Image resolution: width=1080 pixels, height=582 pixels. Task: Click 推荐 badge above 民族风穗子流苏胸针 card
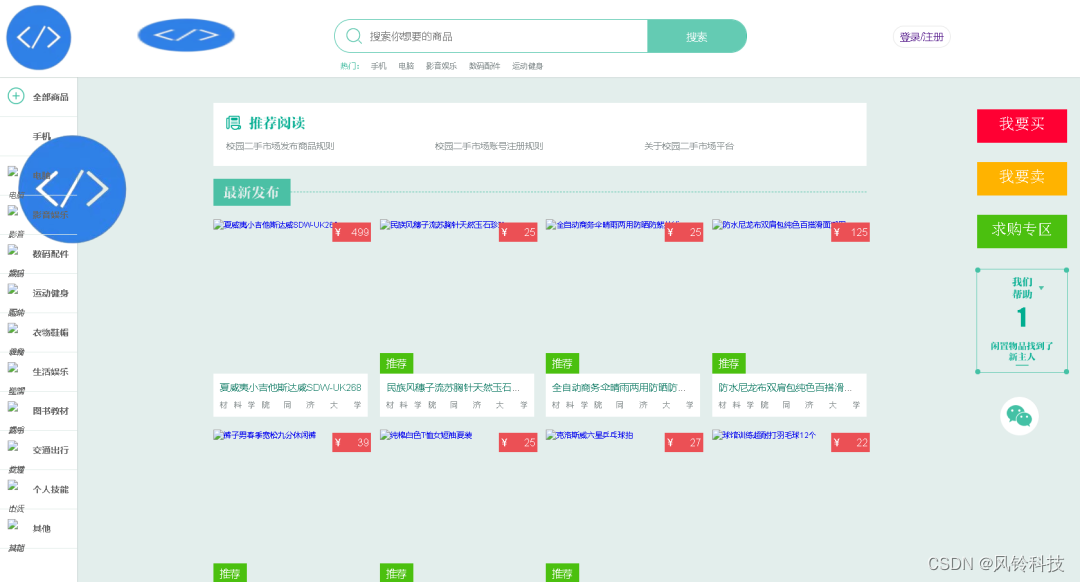click(x=396, y=363)
